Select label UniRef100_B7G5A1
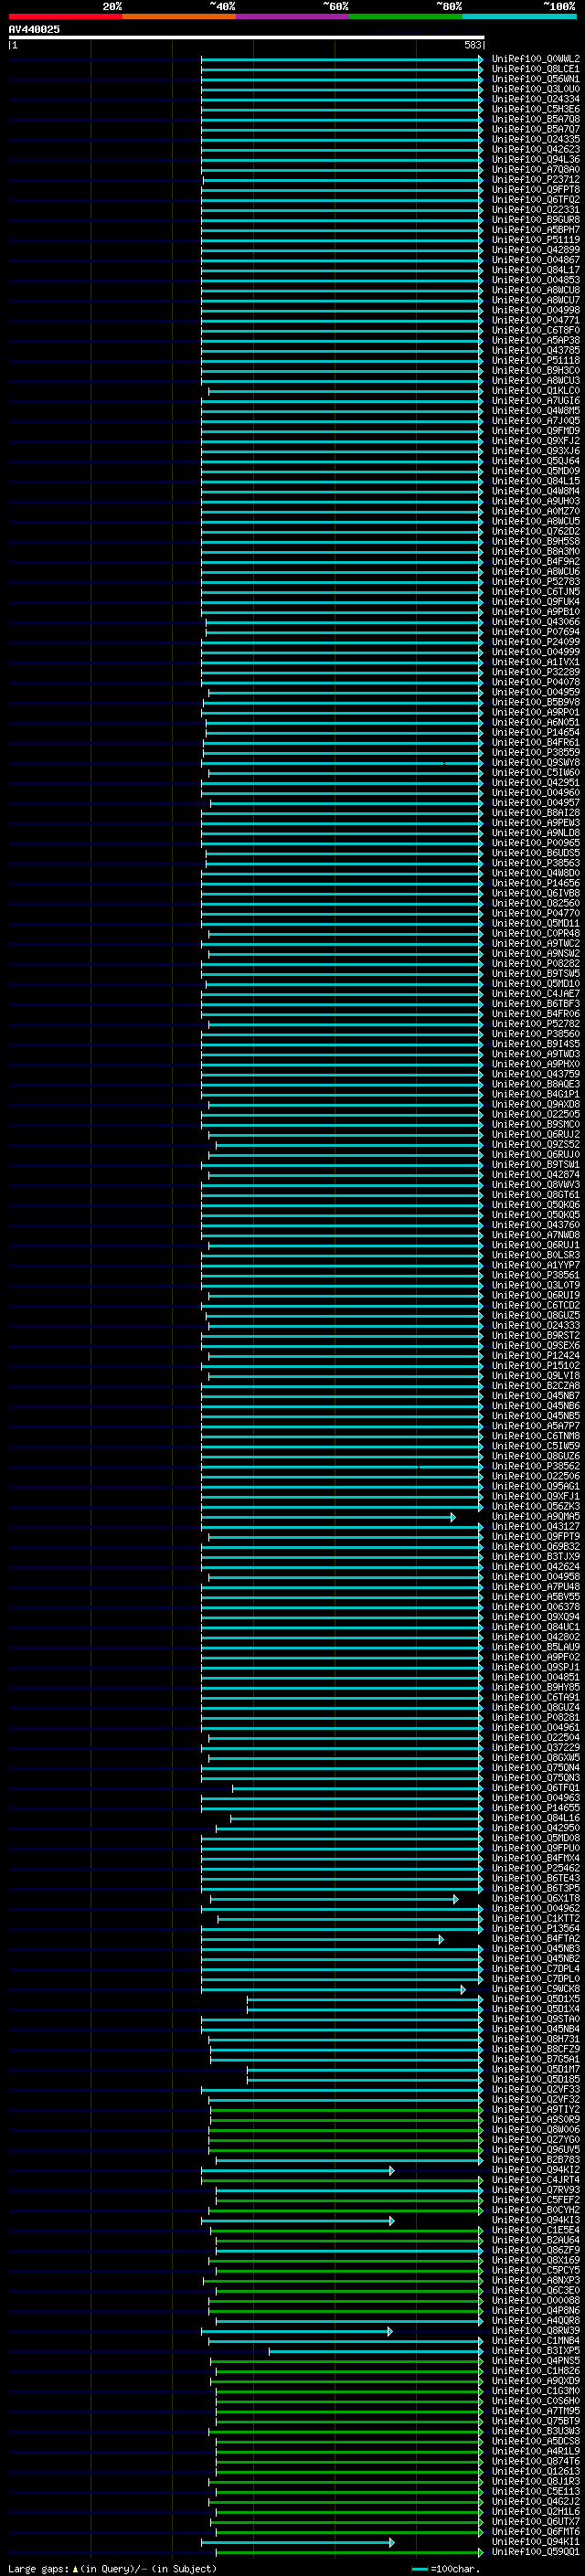The height and width of the screenshot is (2576, 585). tap(536, 2059)
